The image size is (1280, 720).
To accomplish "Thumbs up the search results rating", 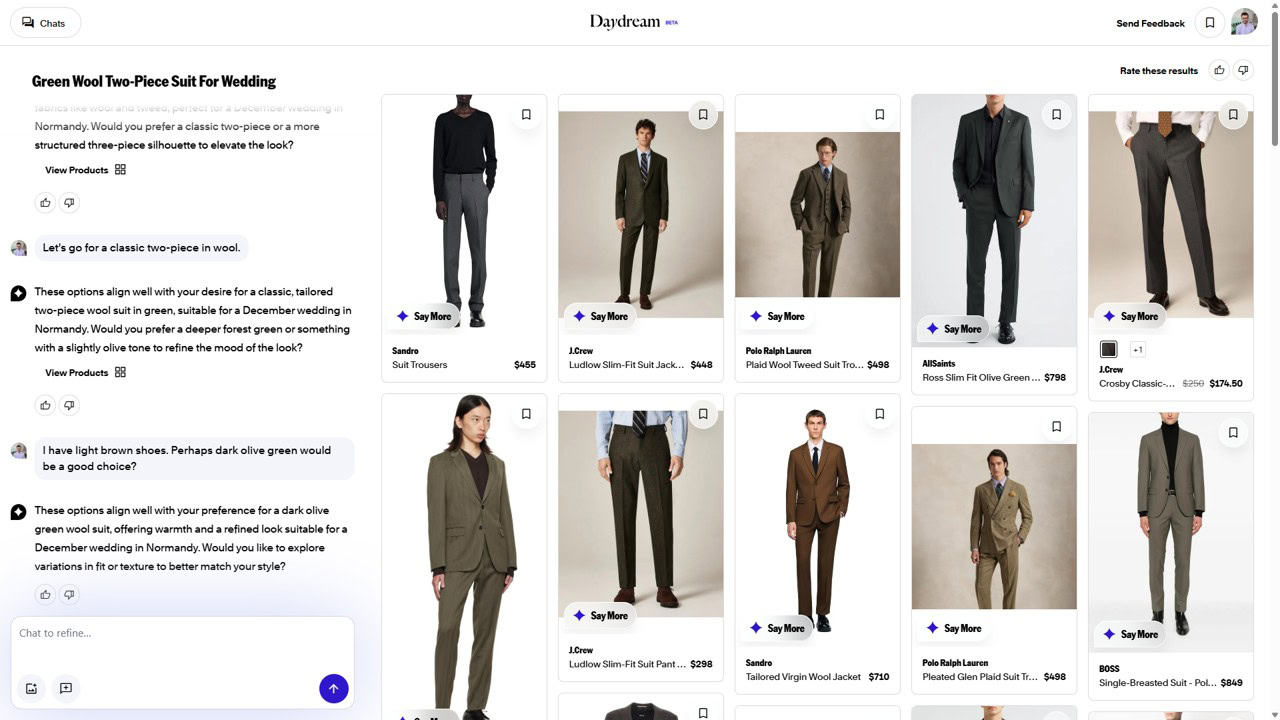I will click(x=1219, y=70).
